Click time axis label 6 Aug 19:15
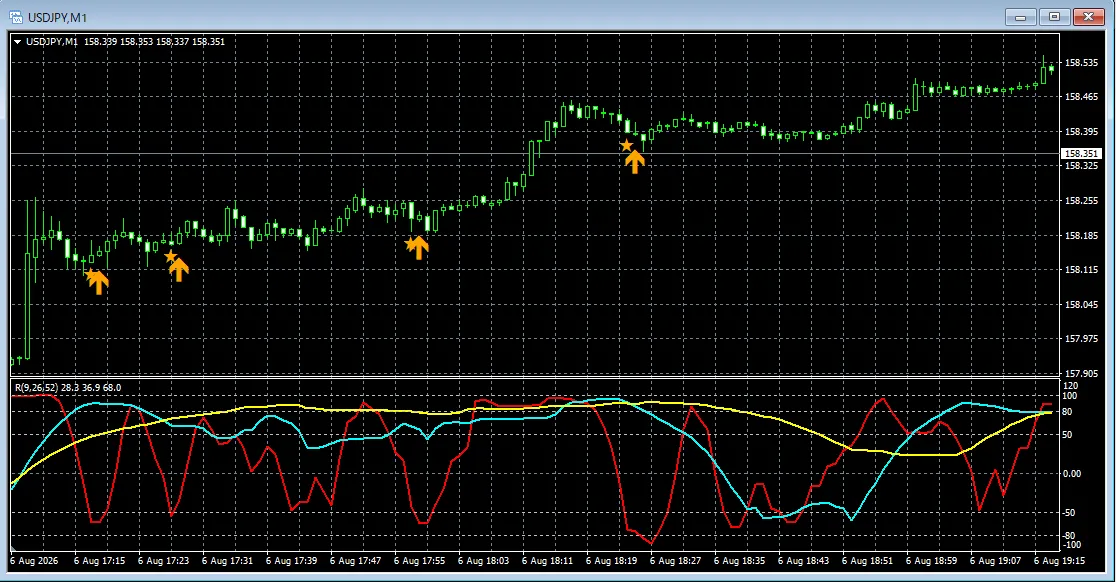The height and width of the screenshot is (582, 1117). click(1060, 561)
